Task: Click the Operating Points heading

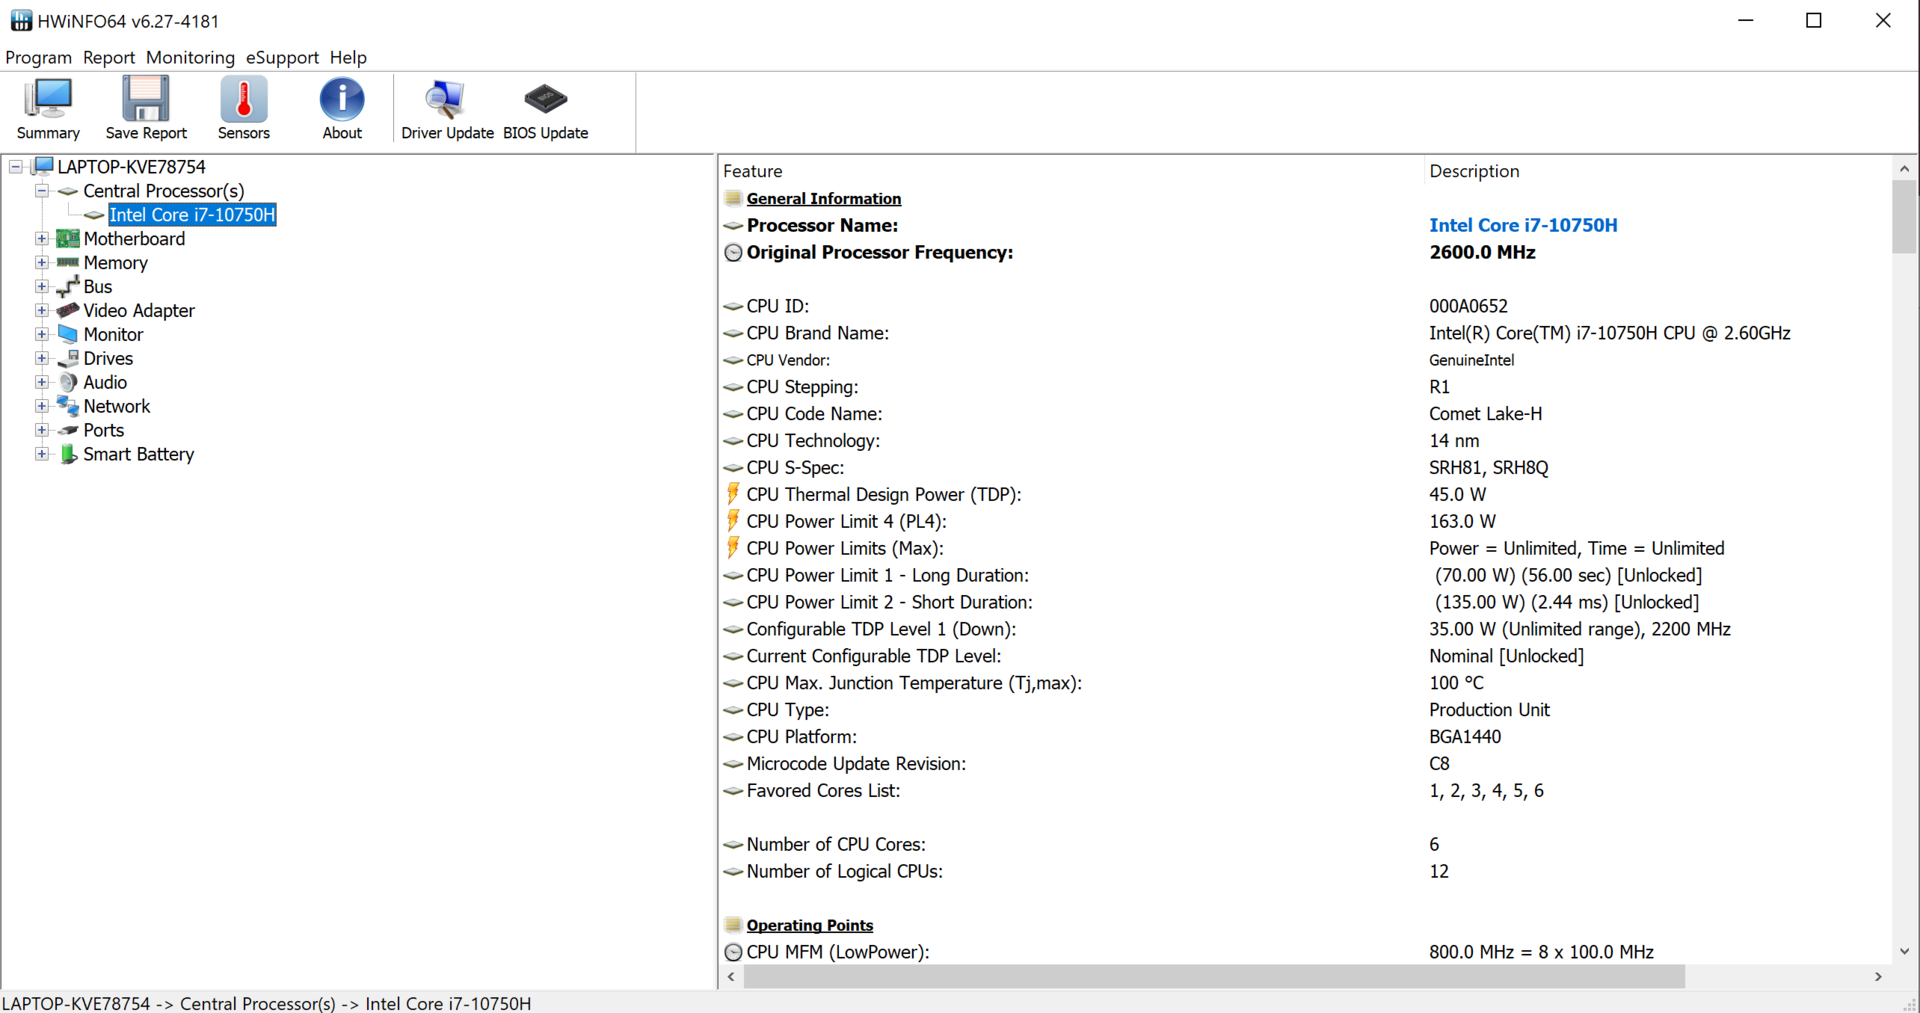Action: [810, 925]
